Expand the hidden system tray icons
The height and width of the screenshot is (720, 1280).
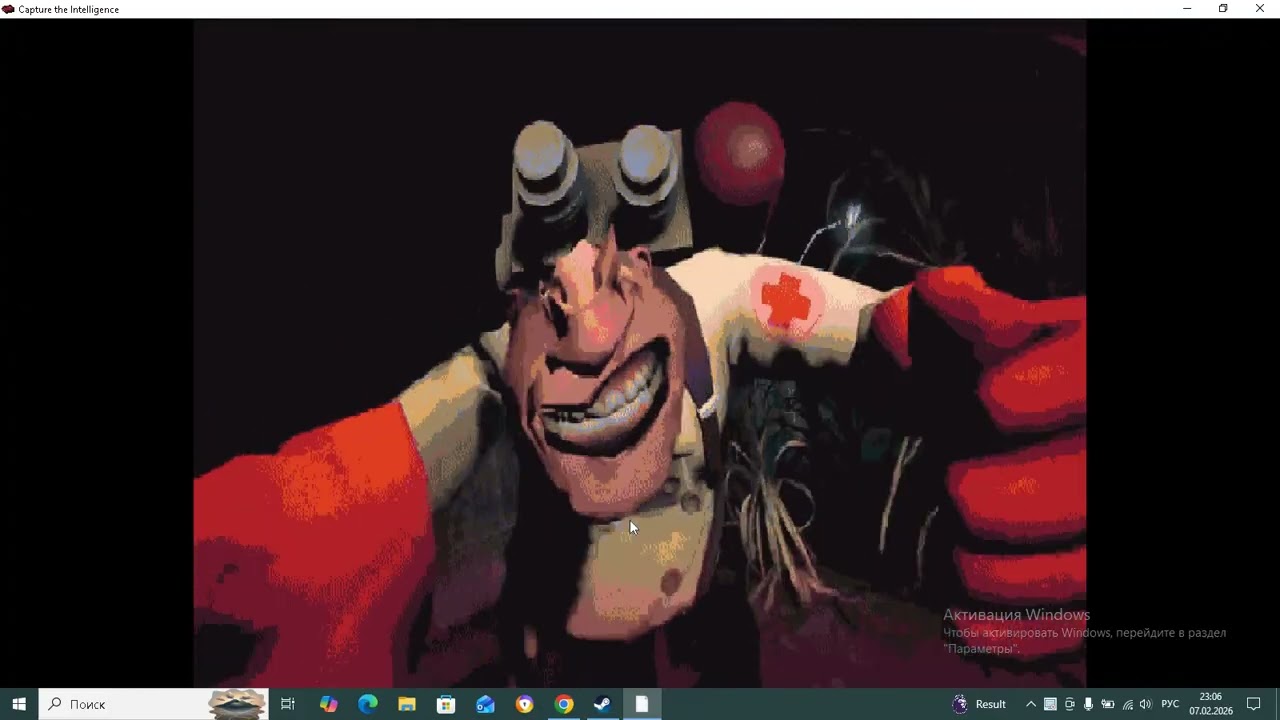[1031, 704]
